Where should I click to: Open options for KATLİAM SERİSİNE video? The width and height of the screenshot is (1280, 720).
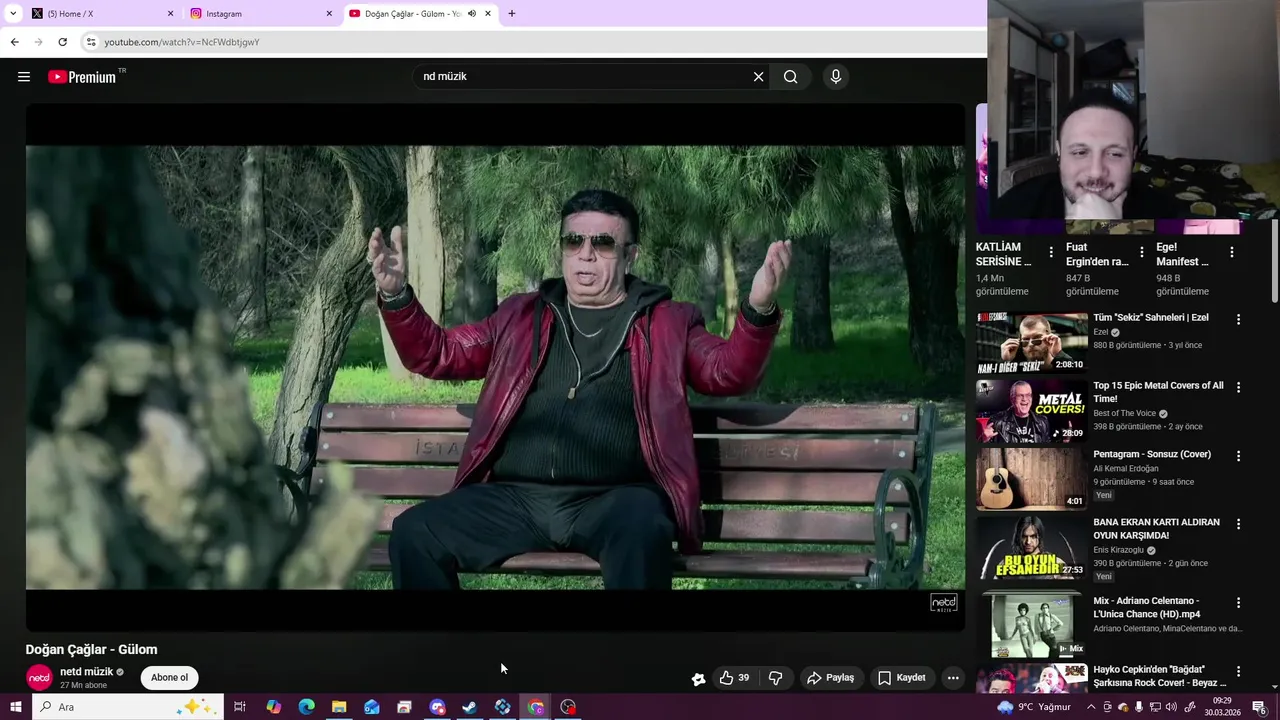point(1051,252)
